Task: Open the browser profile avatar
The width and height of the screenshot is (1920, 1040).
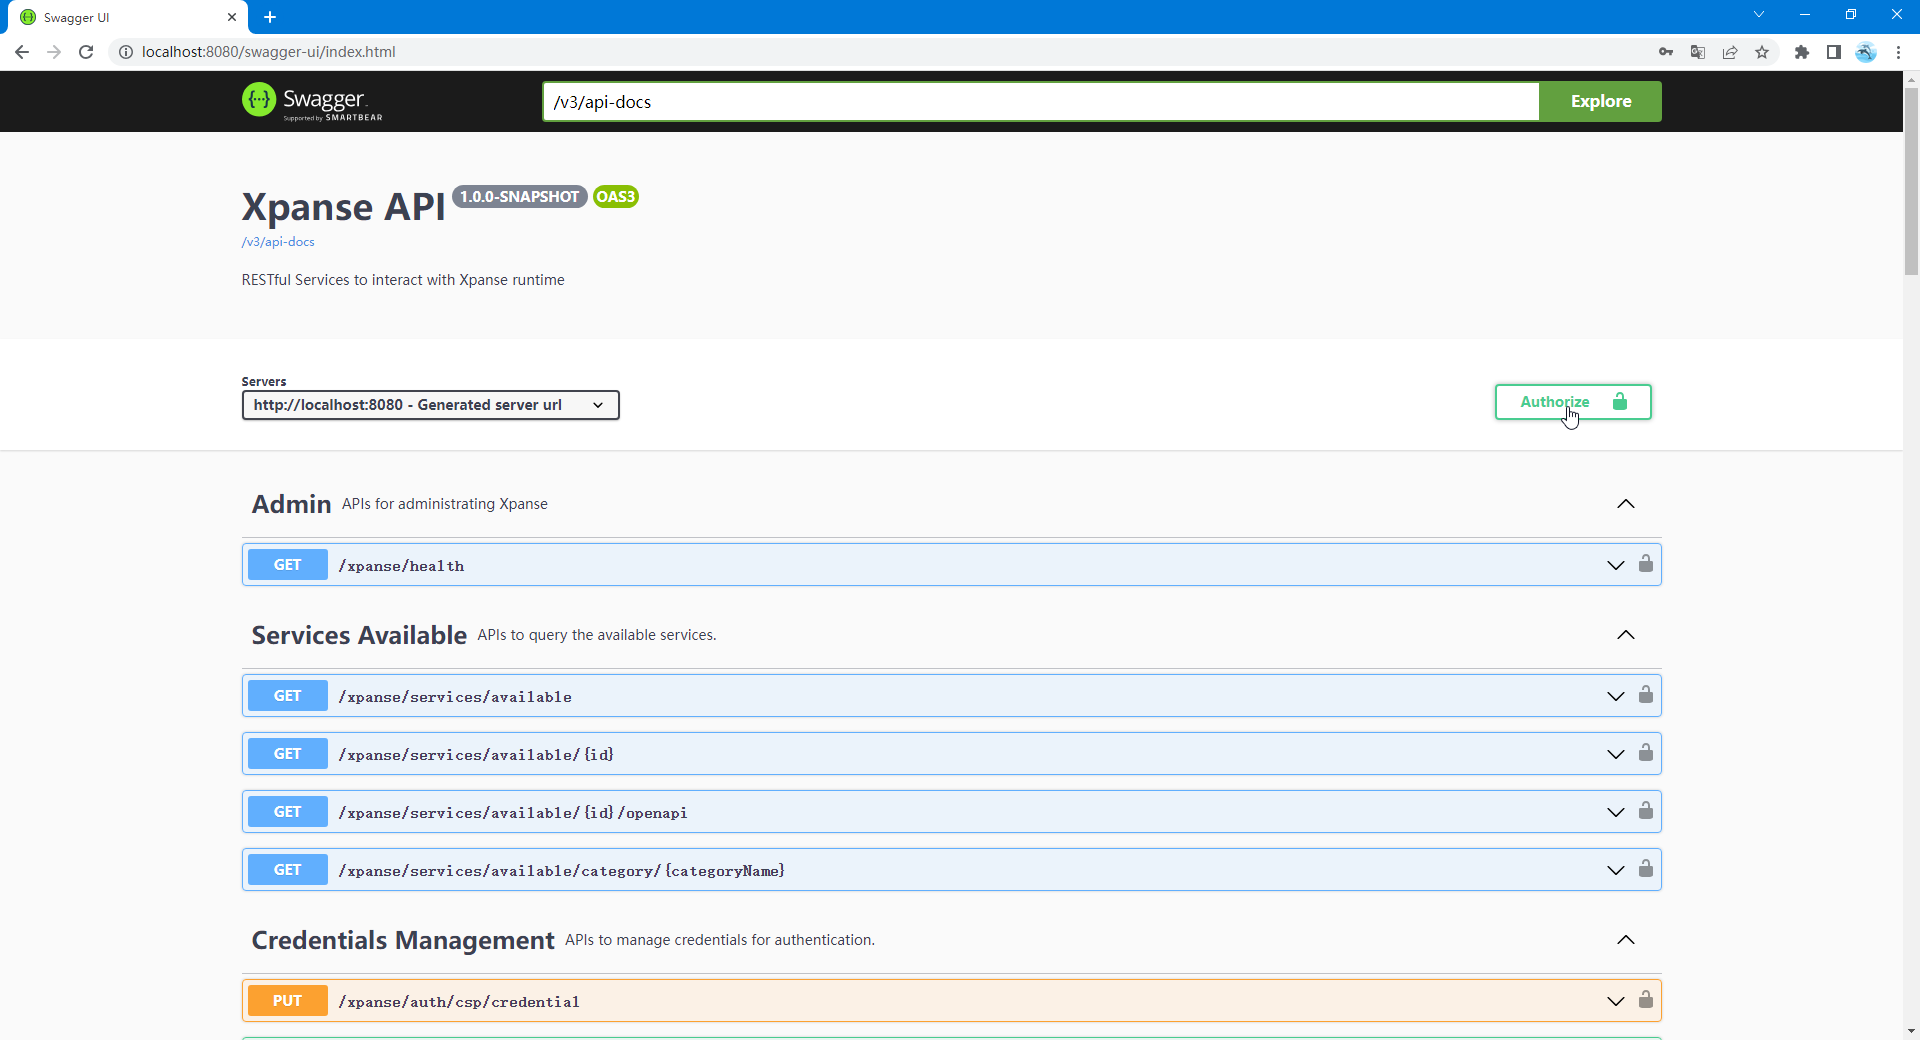Action: 1866,52
